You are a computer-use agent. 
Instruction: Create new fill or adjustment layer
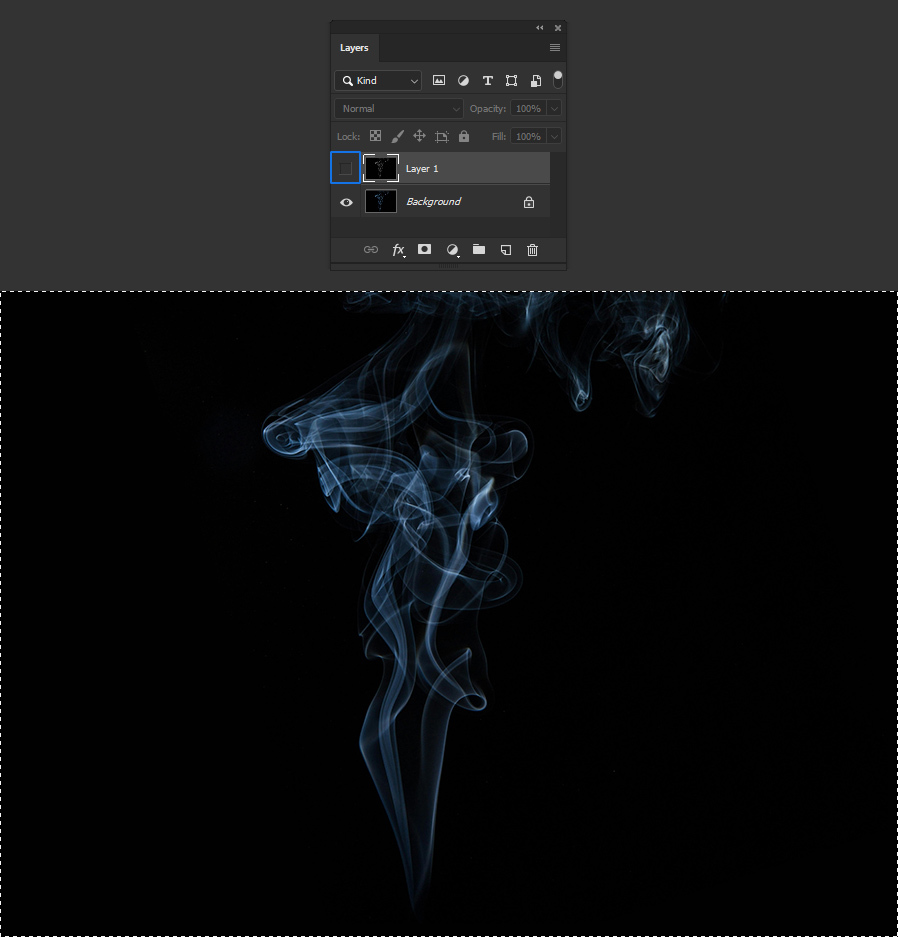click(453, 250)
